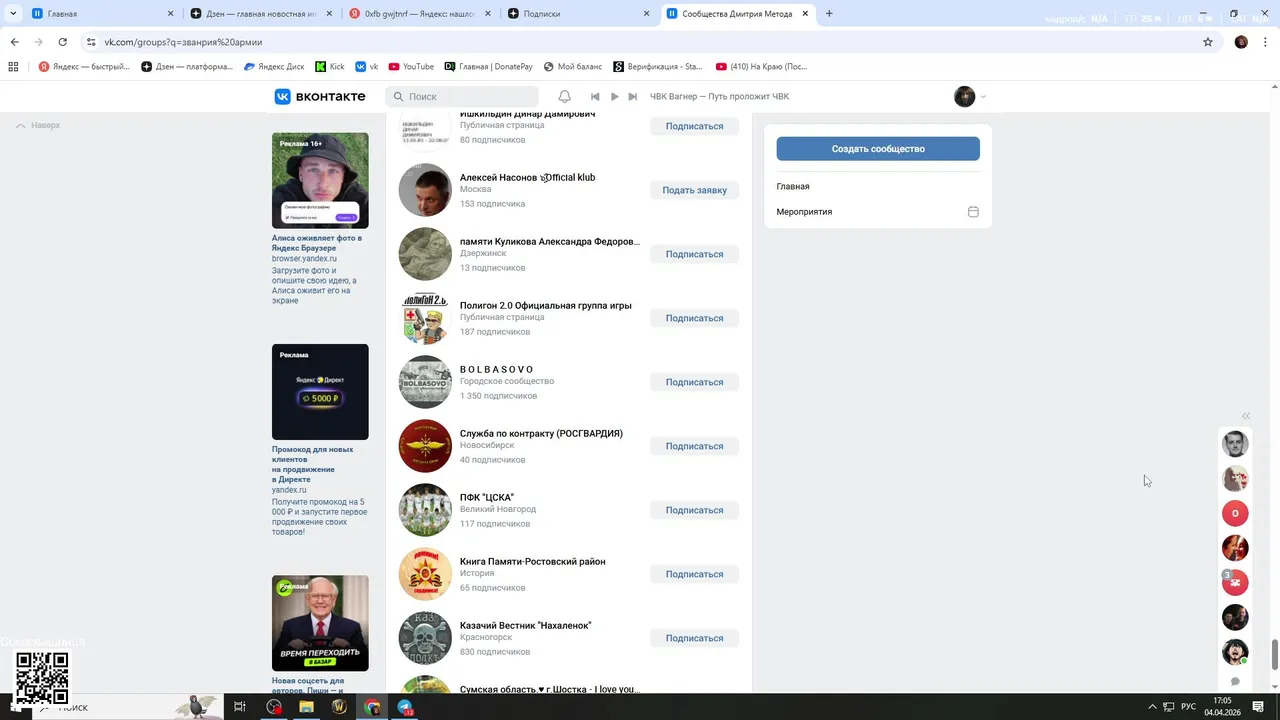Focus the VK Поиск search field
1280x720 pixels.
pyautogui.click(x=462, y=97)
